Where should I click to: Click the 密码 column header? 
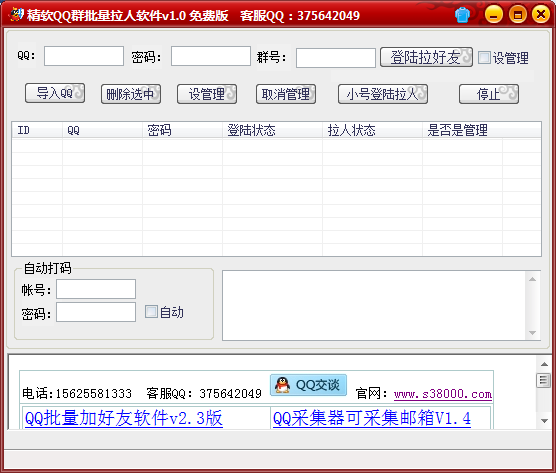click(183, 130)
